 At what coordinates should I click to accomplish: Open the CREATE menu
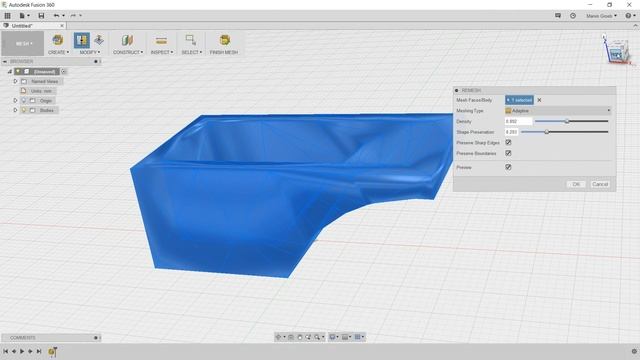click(58, 52)
